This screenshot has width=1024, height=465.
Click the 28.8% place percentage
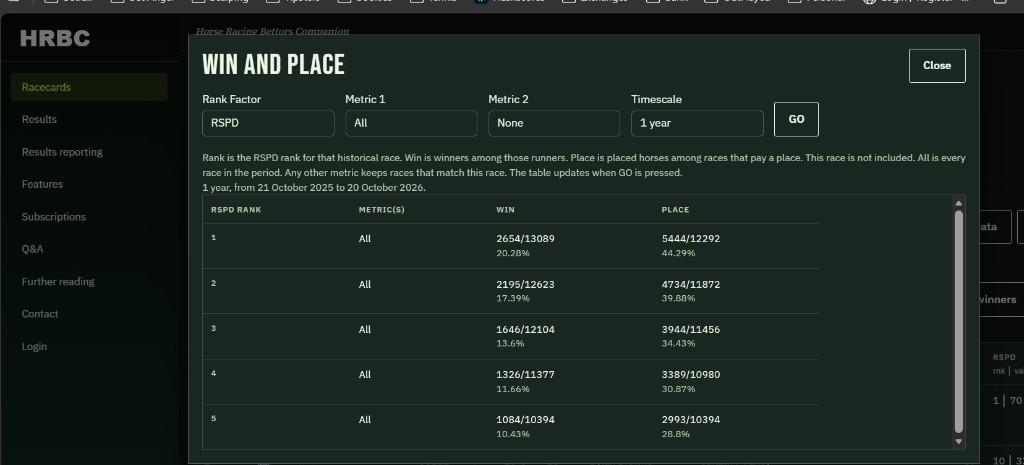click(x=675, y=434)
